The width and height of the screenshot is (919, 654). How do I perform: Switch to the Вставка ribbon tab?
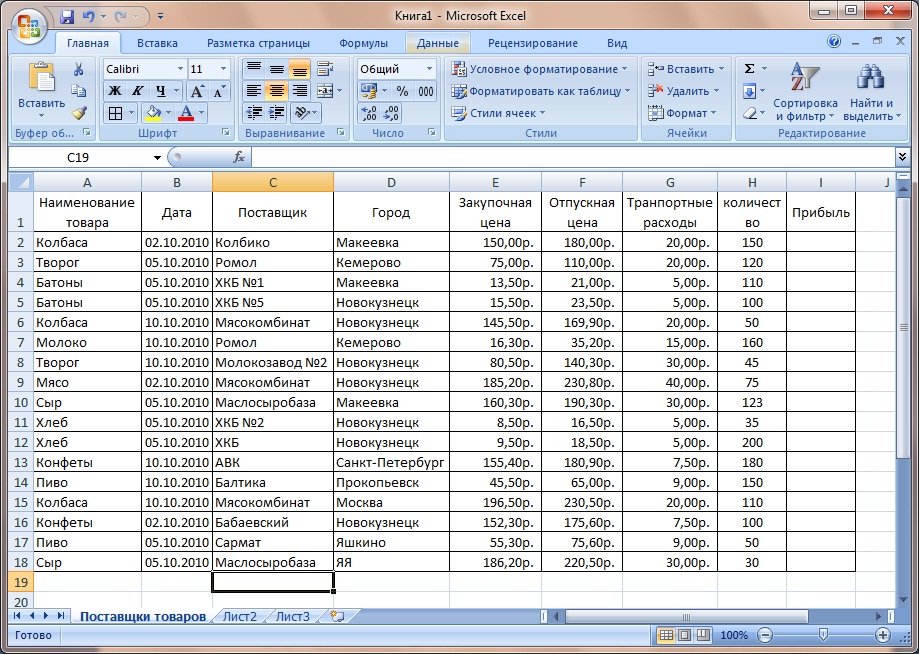pos(157,43)
